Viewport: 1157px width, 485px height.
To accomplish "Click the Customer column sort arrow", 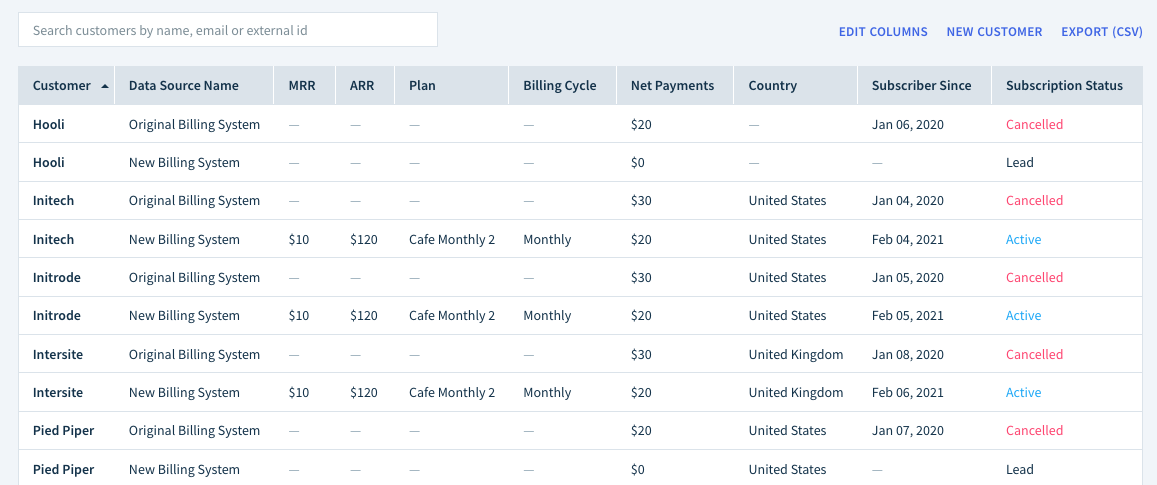I will pos(105,86).
